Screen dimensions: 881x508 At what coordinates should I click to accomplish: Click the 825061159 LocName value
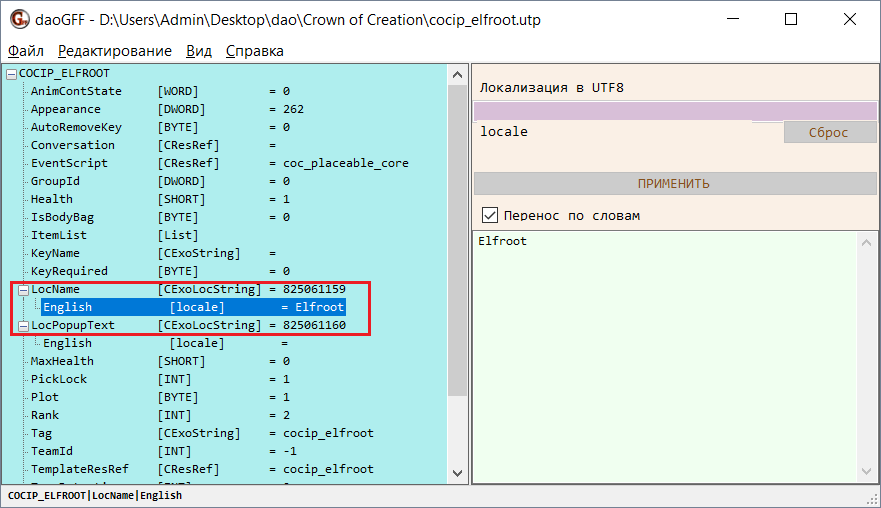point(314,289)
